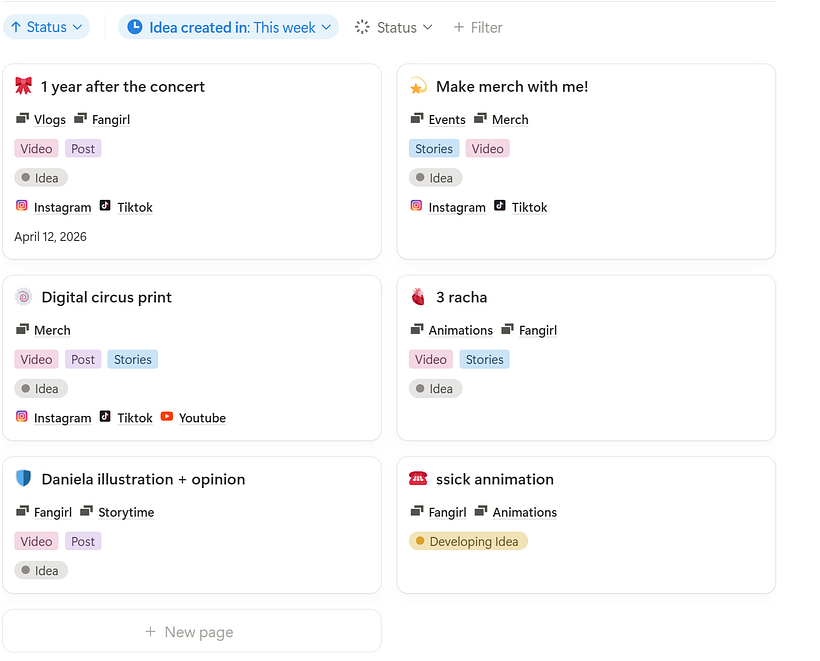Image resolution: width=820 pixels, height=661 pixels.
Task: Click the Instagram icon on "1 year after the concert"
Action: pos(20,207)
